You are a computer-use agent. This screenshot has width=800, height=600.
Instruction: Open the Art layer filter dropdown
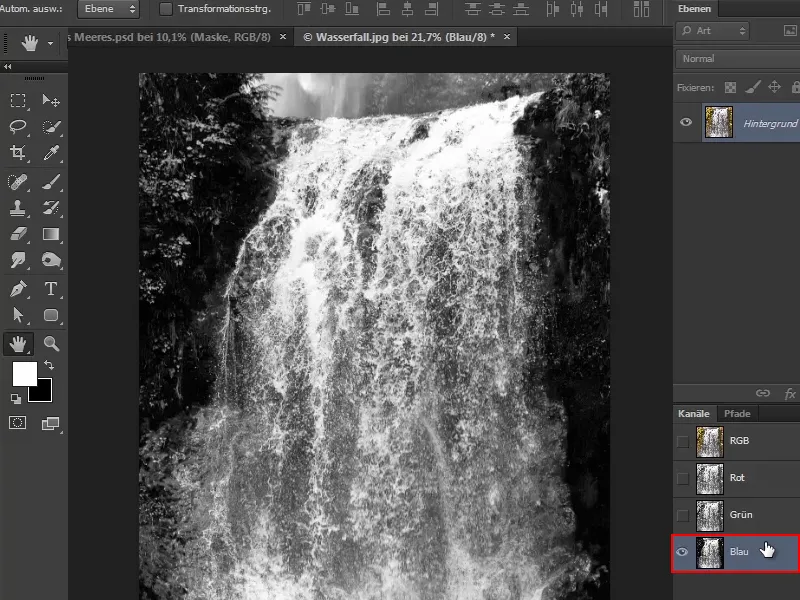click(x=713, y=31)
